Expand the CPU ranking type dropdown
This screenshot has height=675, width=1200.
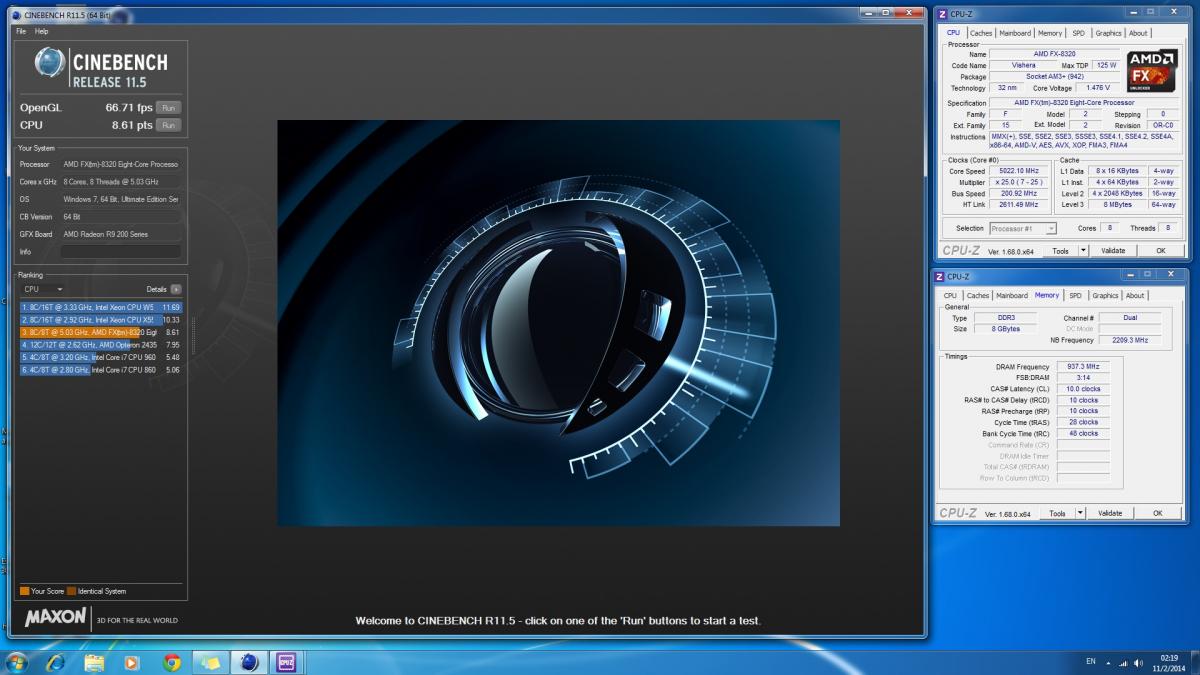[x=43, y=289]
